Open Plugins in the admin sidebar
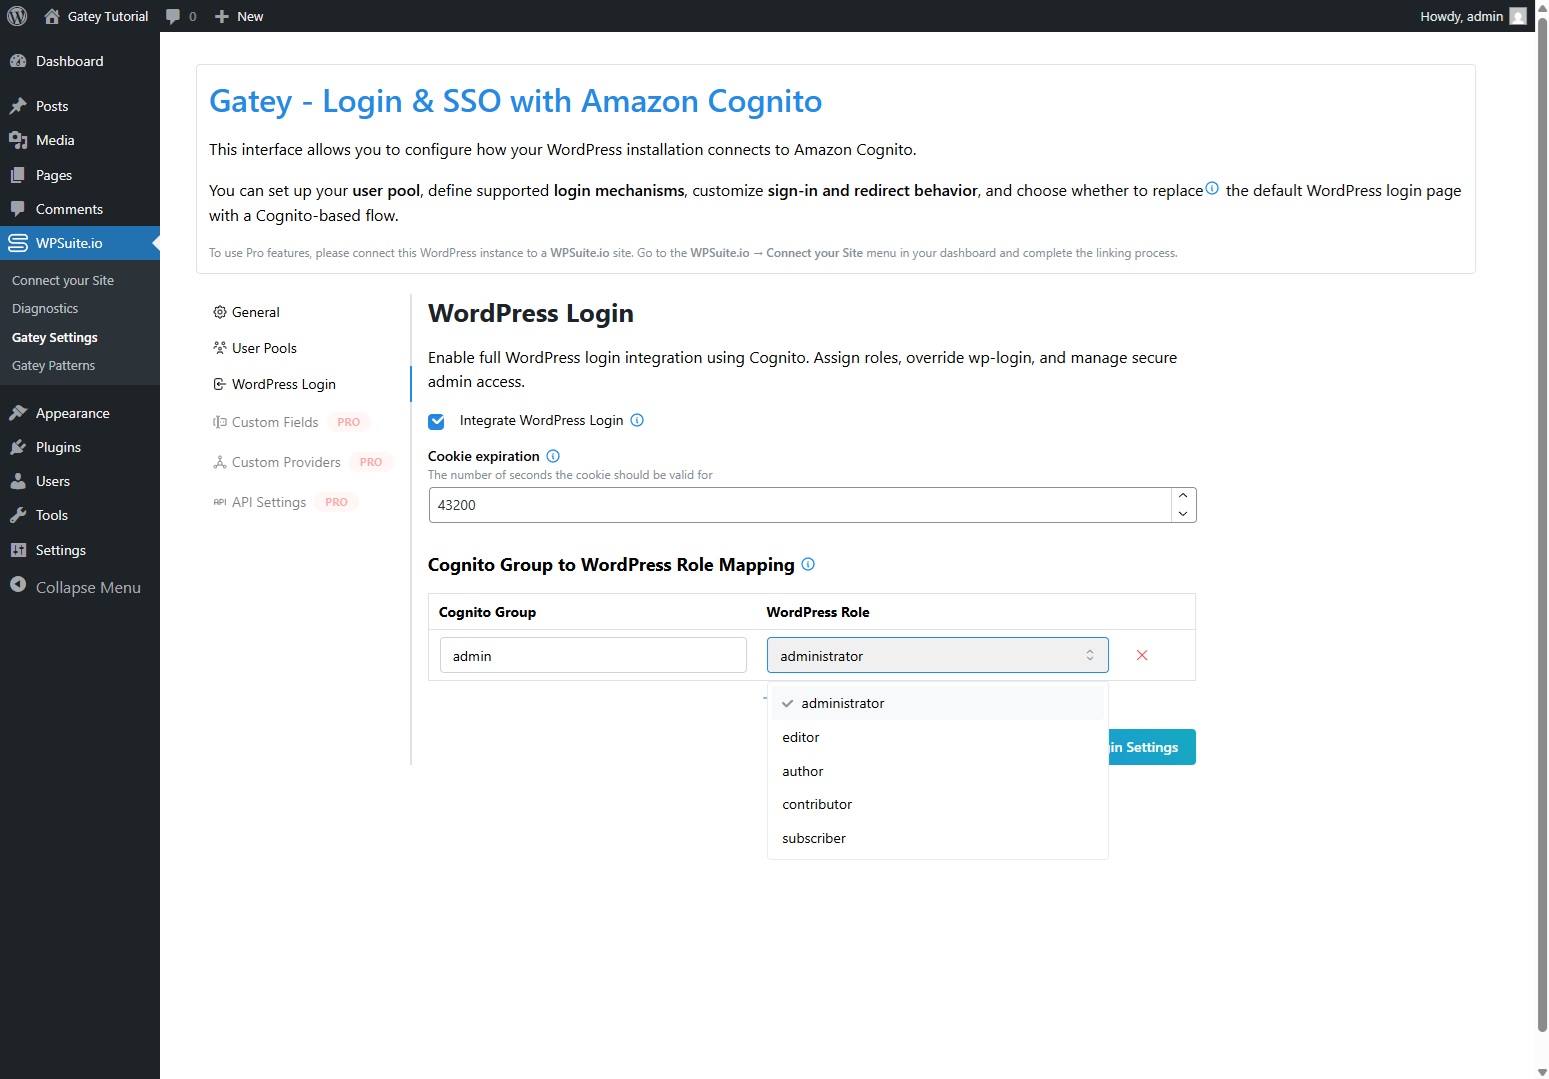The height and width of the screenshot is (1079, 1549). 58,447
